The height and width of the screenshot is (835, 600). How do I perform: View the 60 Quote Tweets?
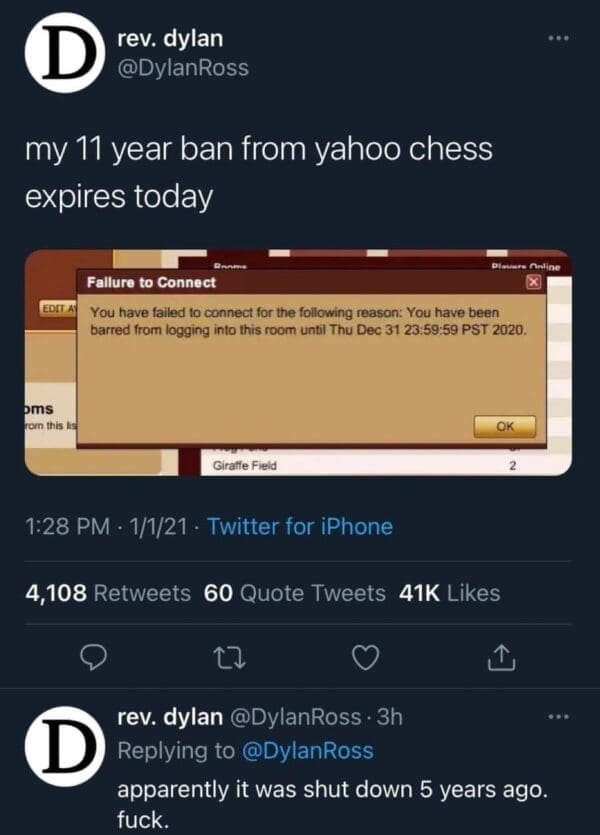click(x=294, y=593)
